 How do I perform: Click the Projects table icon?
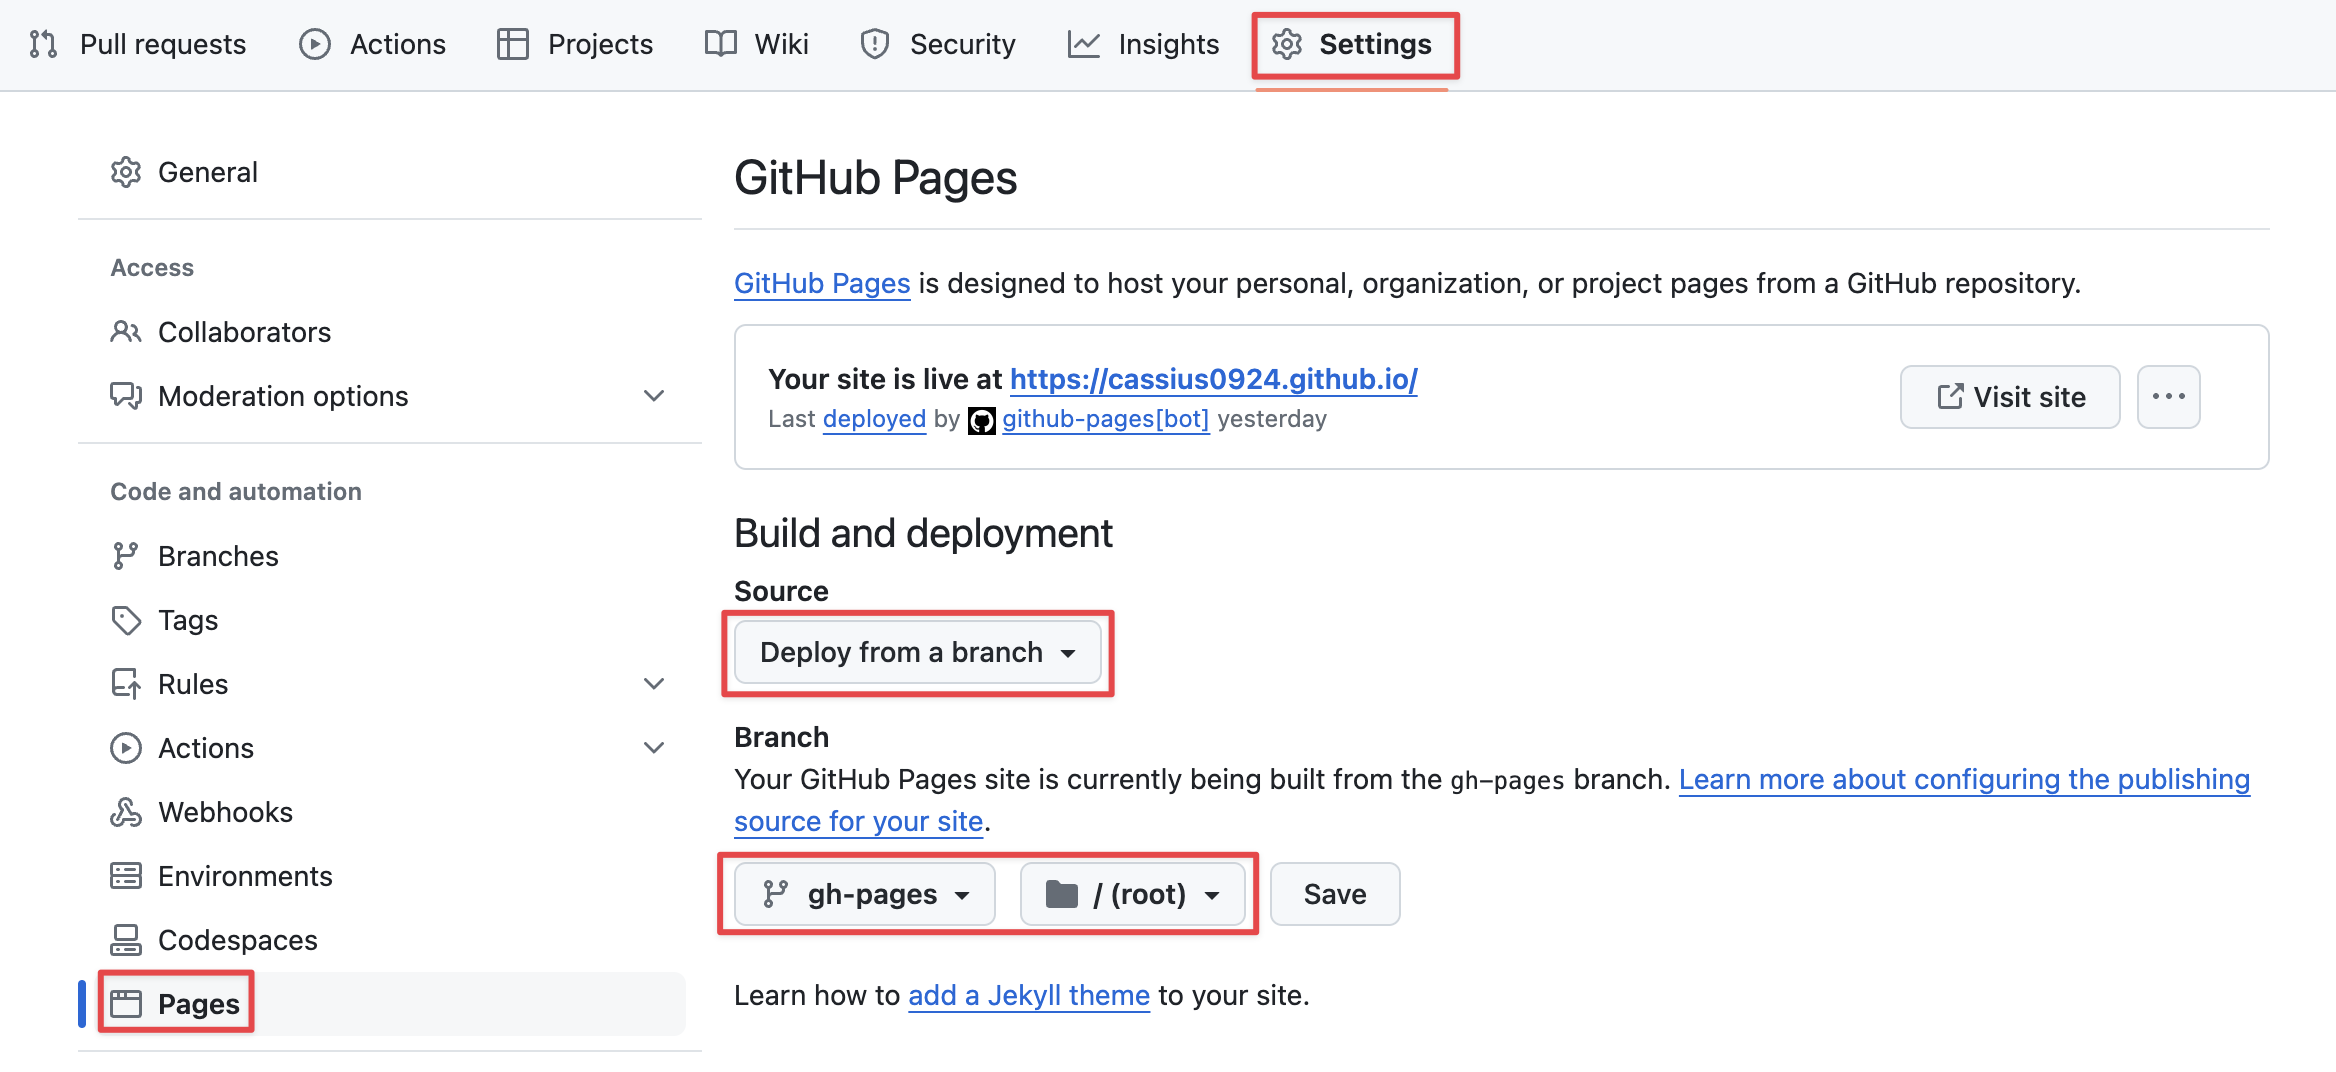point(513,44)
